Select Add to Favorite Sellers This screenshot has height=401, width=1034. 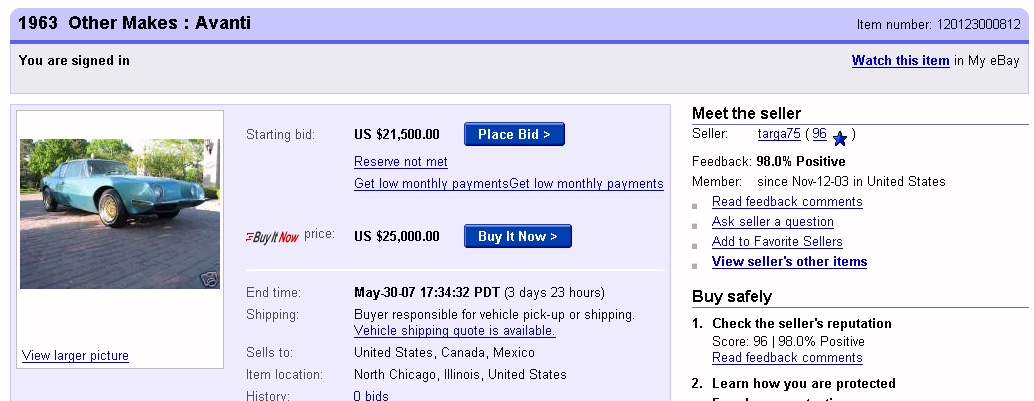(x=777, y=241)
